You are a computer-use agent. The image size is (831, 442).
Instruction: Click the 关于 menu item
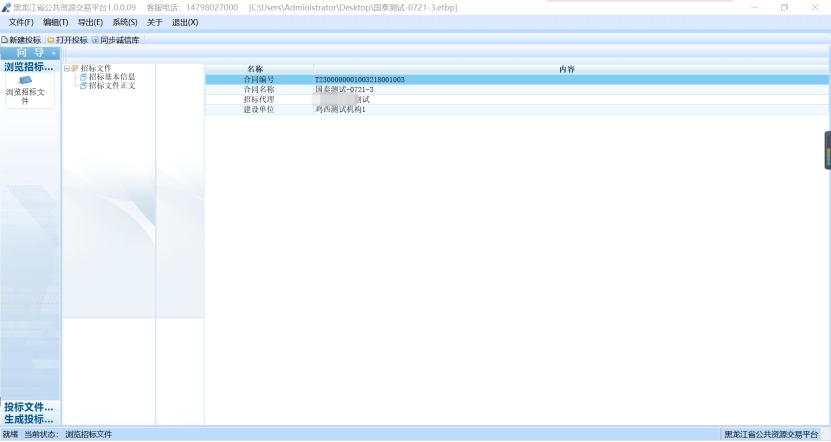[154, 22]
